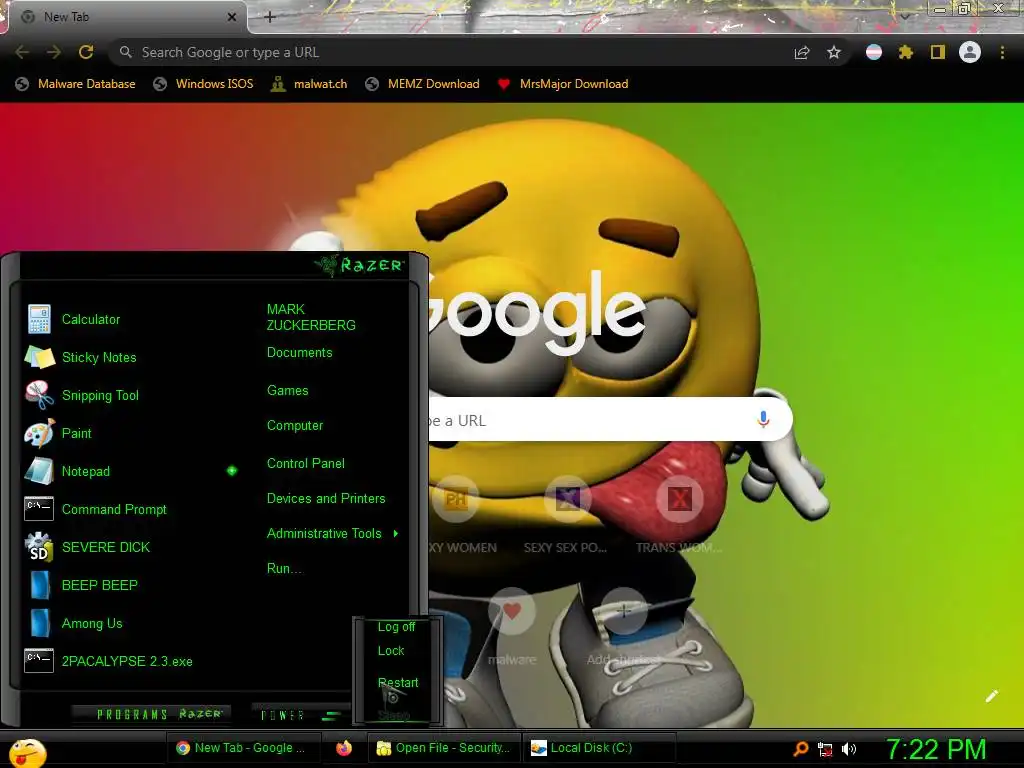The height and width of the screenshot is (768, 1024).
Task: Close the New Tab tab
Action: 232,17
